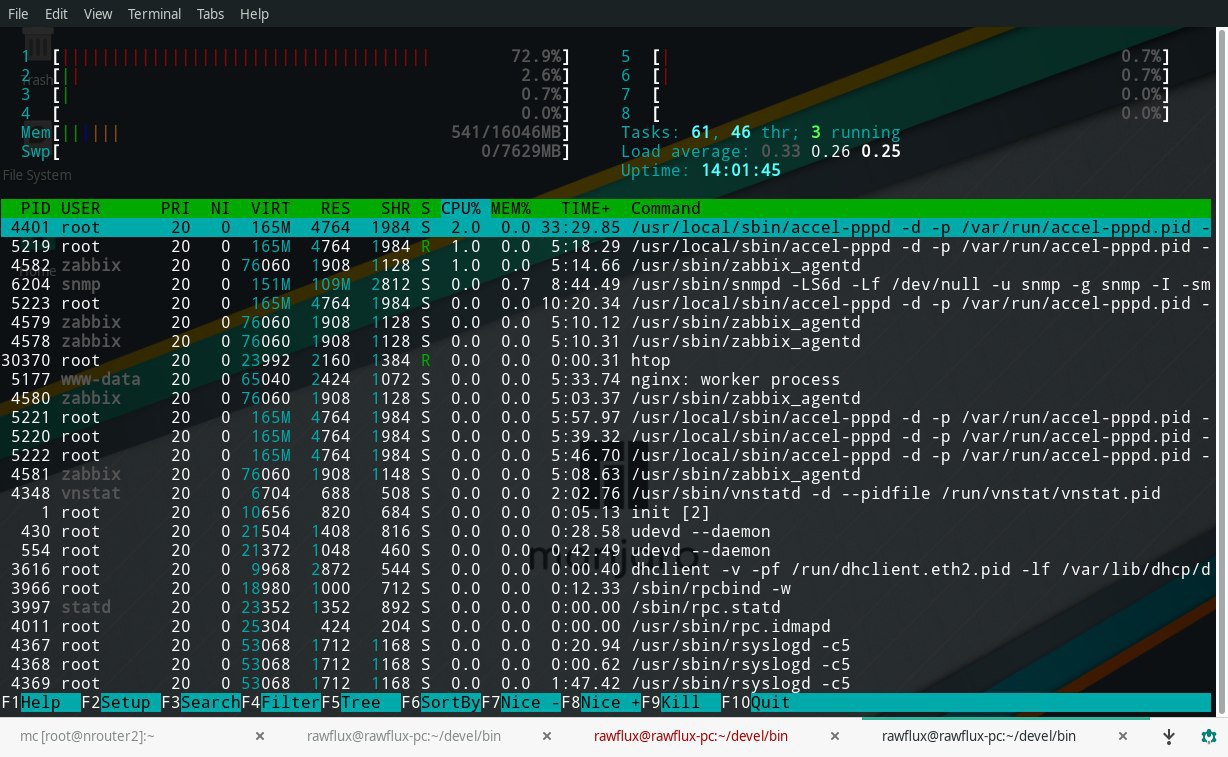The image size is (1228, 757).
Task: Select udevd --daemon row with PID 554
Action: coord(606,550)
